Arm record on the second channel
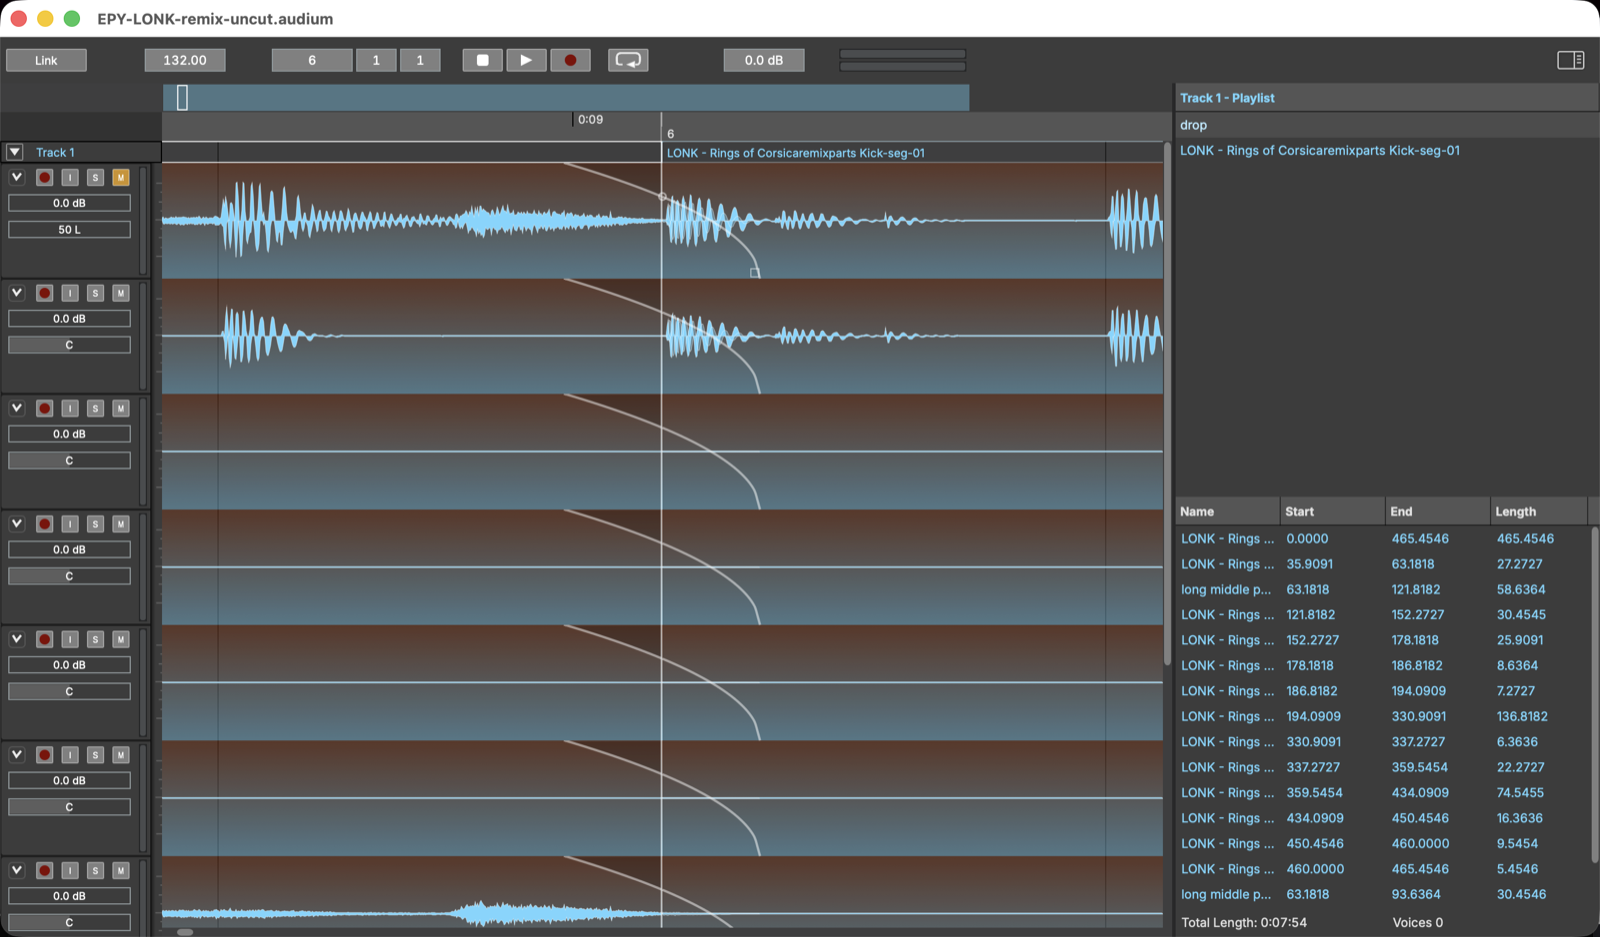 pyautogui.click(x=44, y=293)
